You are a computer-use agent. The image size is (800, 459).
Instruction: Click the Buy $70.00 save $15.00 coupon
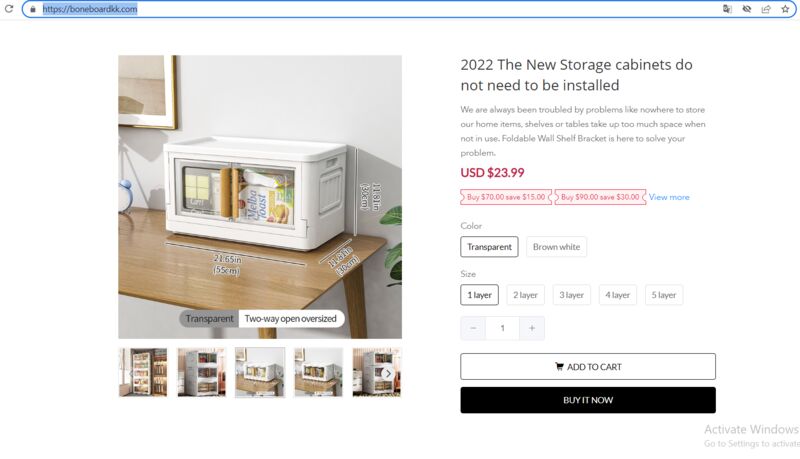(x=506, y=197)
